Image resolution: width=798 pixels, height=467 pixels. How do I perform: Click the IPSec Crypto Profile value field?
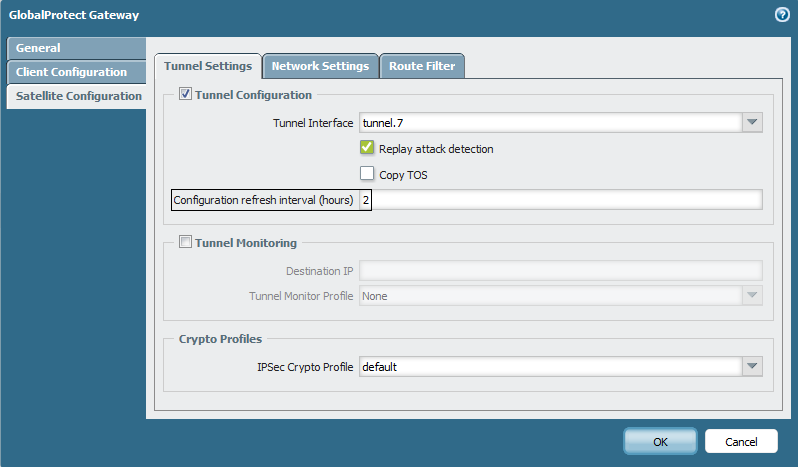click(x=549, y=367)
